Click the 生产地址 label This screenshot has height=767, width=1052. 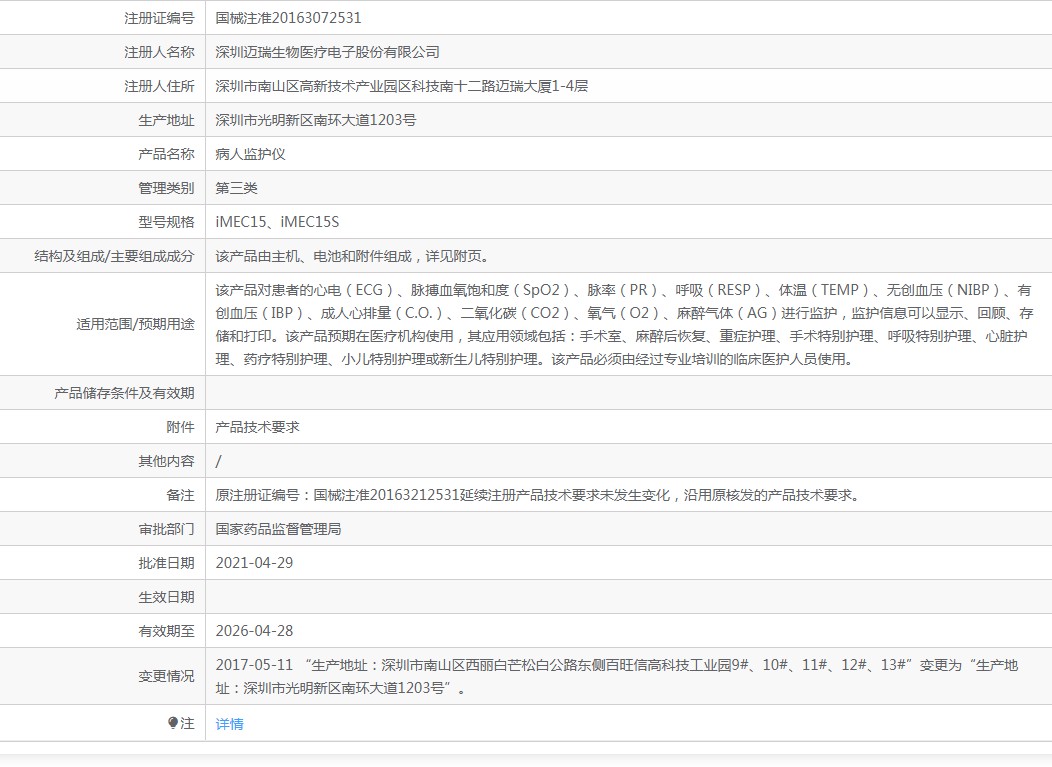tap(166, 121)
